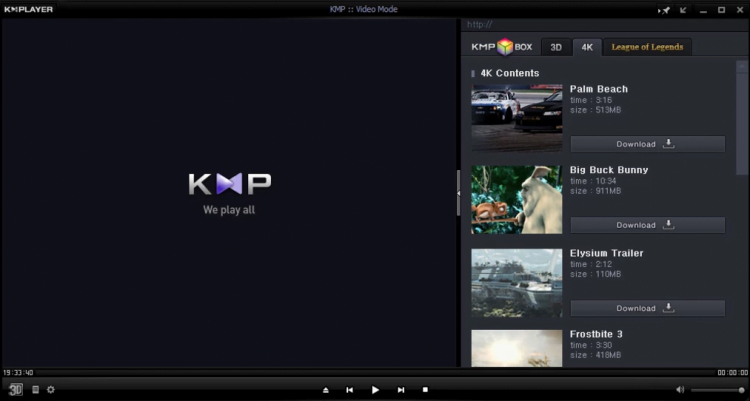The height and width of the screenshot is (401, 750).
Task: Click the eject/open file button
Action: point(326,390)
